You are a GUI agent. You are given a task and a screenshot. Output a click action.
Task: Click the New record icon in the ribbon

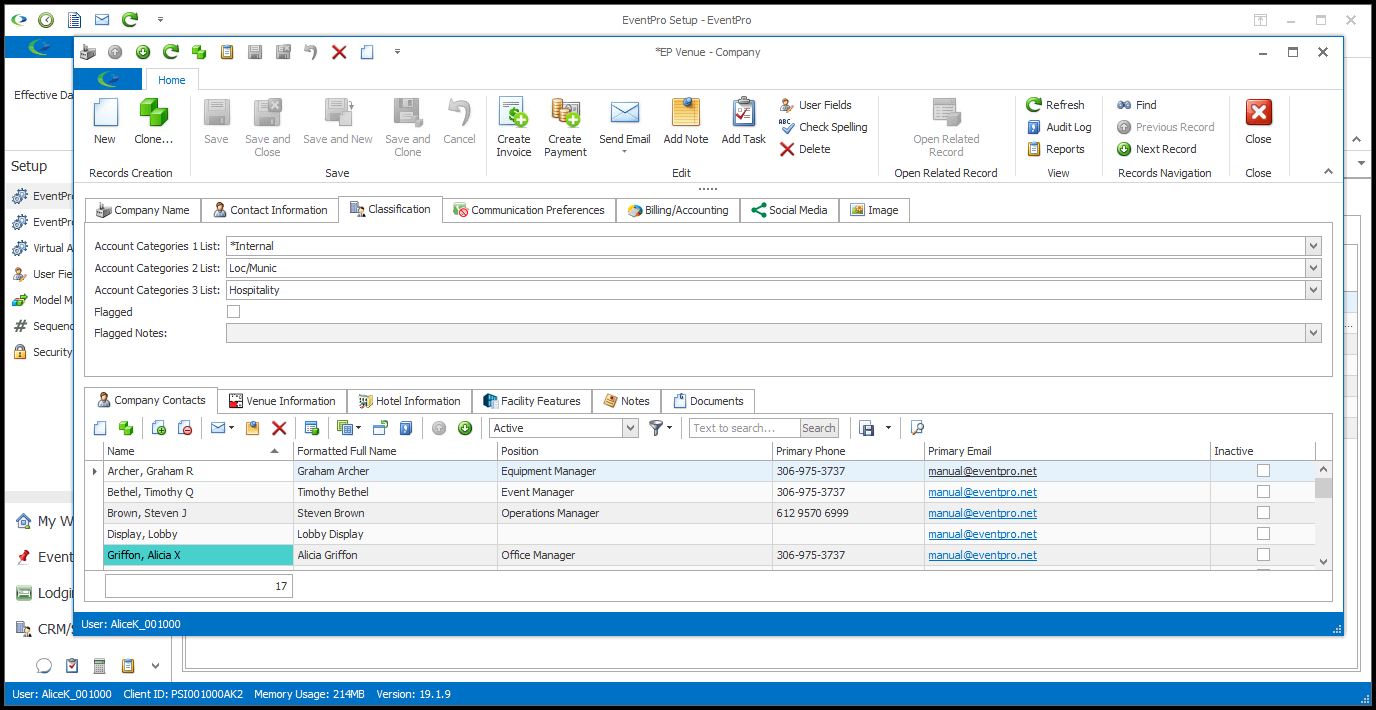click(x=105, y=112)
